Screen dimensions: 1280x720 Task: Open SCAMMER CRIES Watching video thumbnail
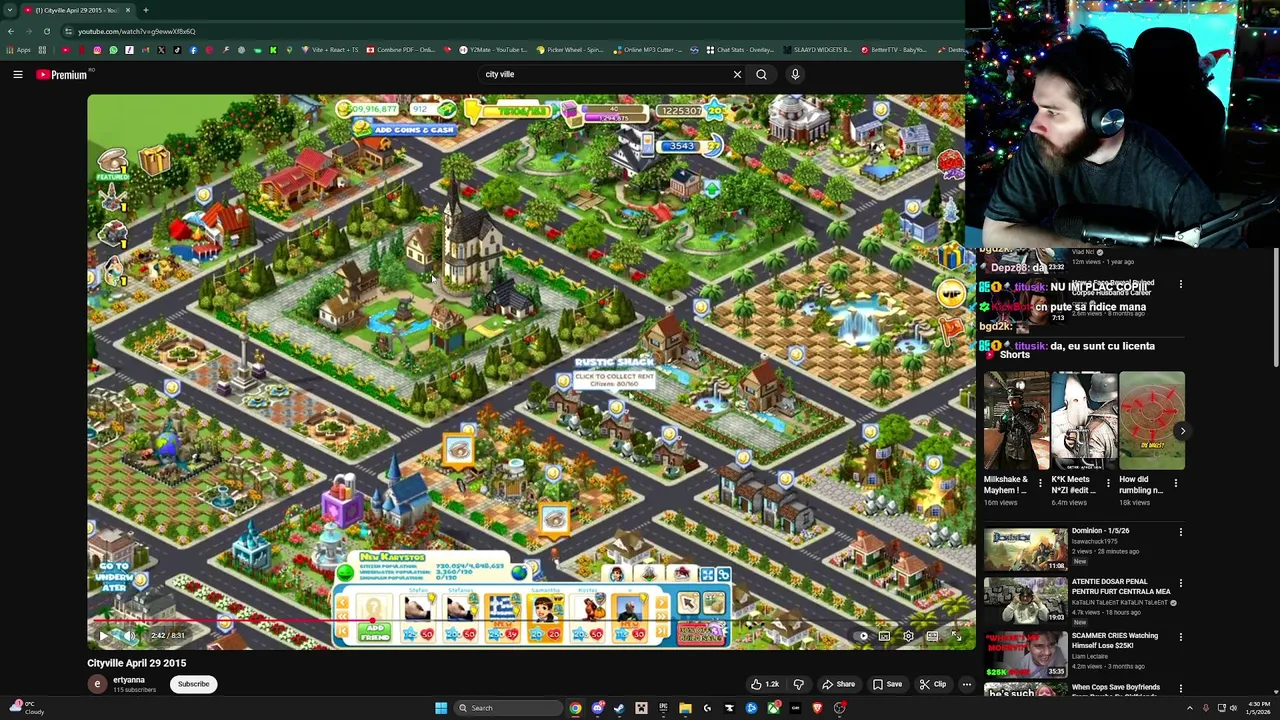[1026, 655]
